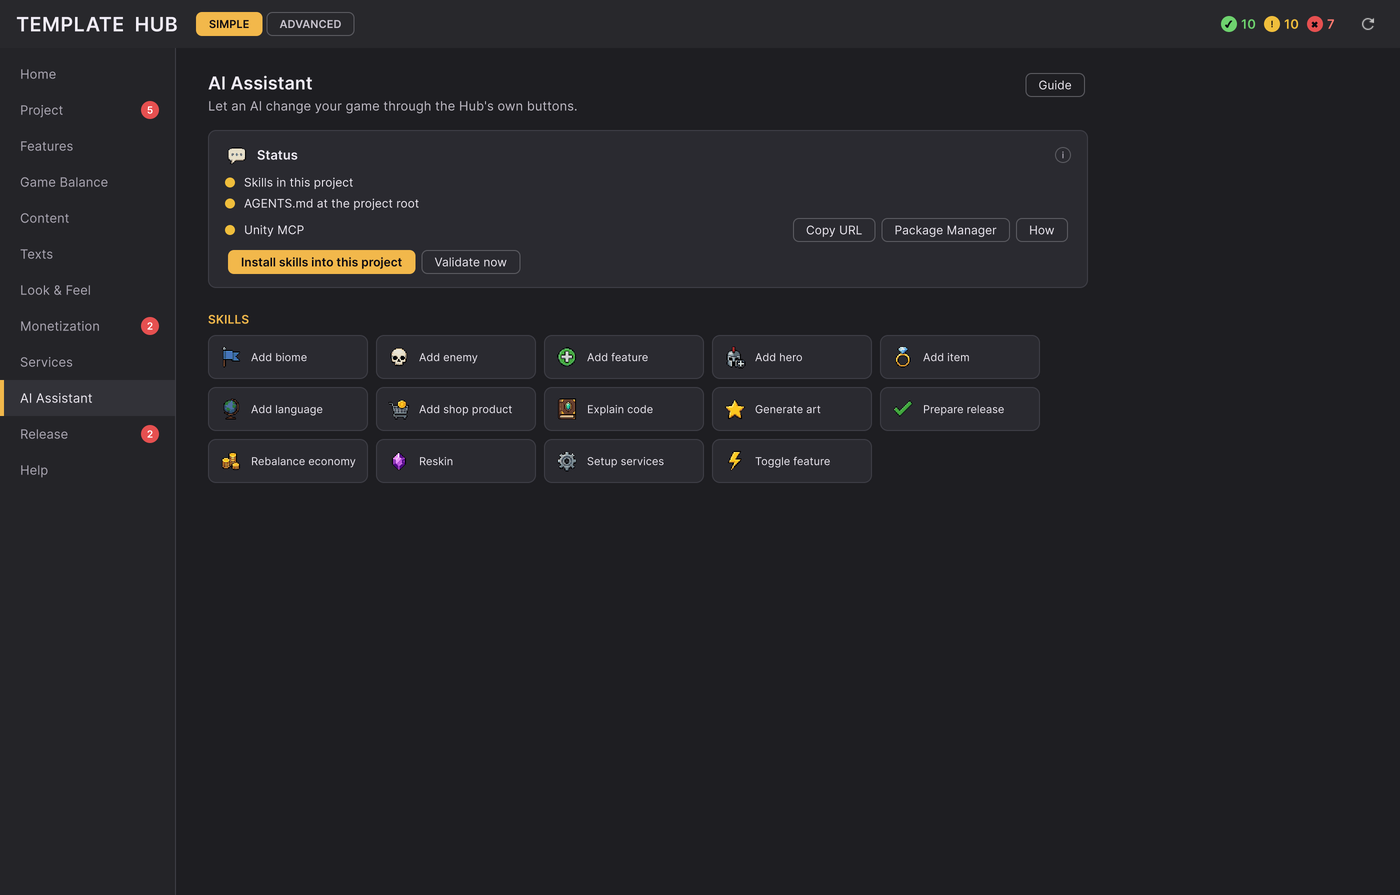Open the Look & Feel section

[x=88, y=290]
